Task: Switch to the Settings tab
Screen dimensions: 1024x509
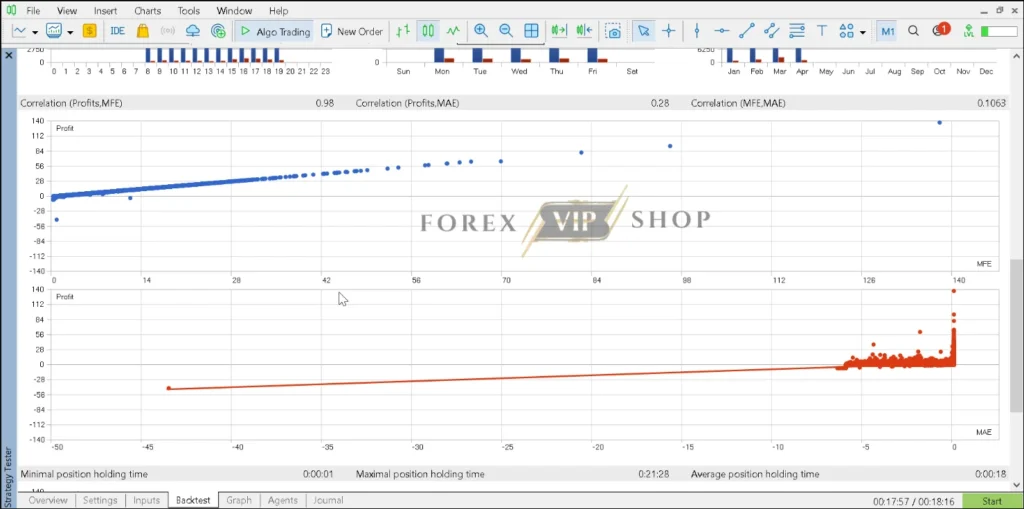Action: pos(100,501)
